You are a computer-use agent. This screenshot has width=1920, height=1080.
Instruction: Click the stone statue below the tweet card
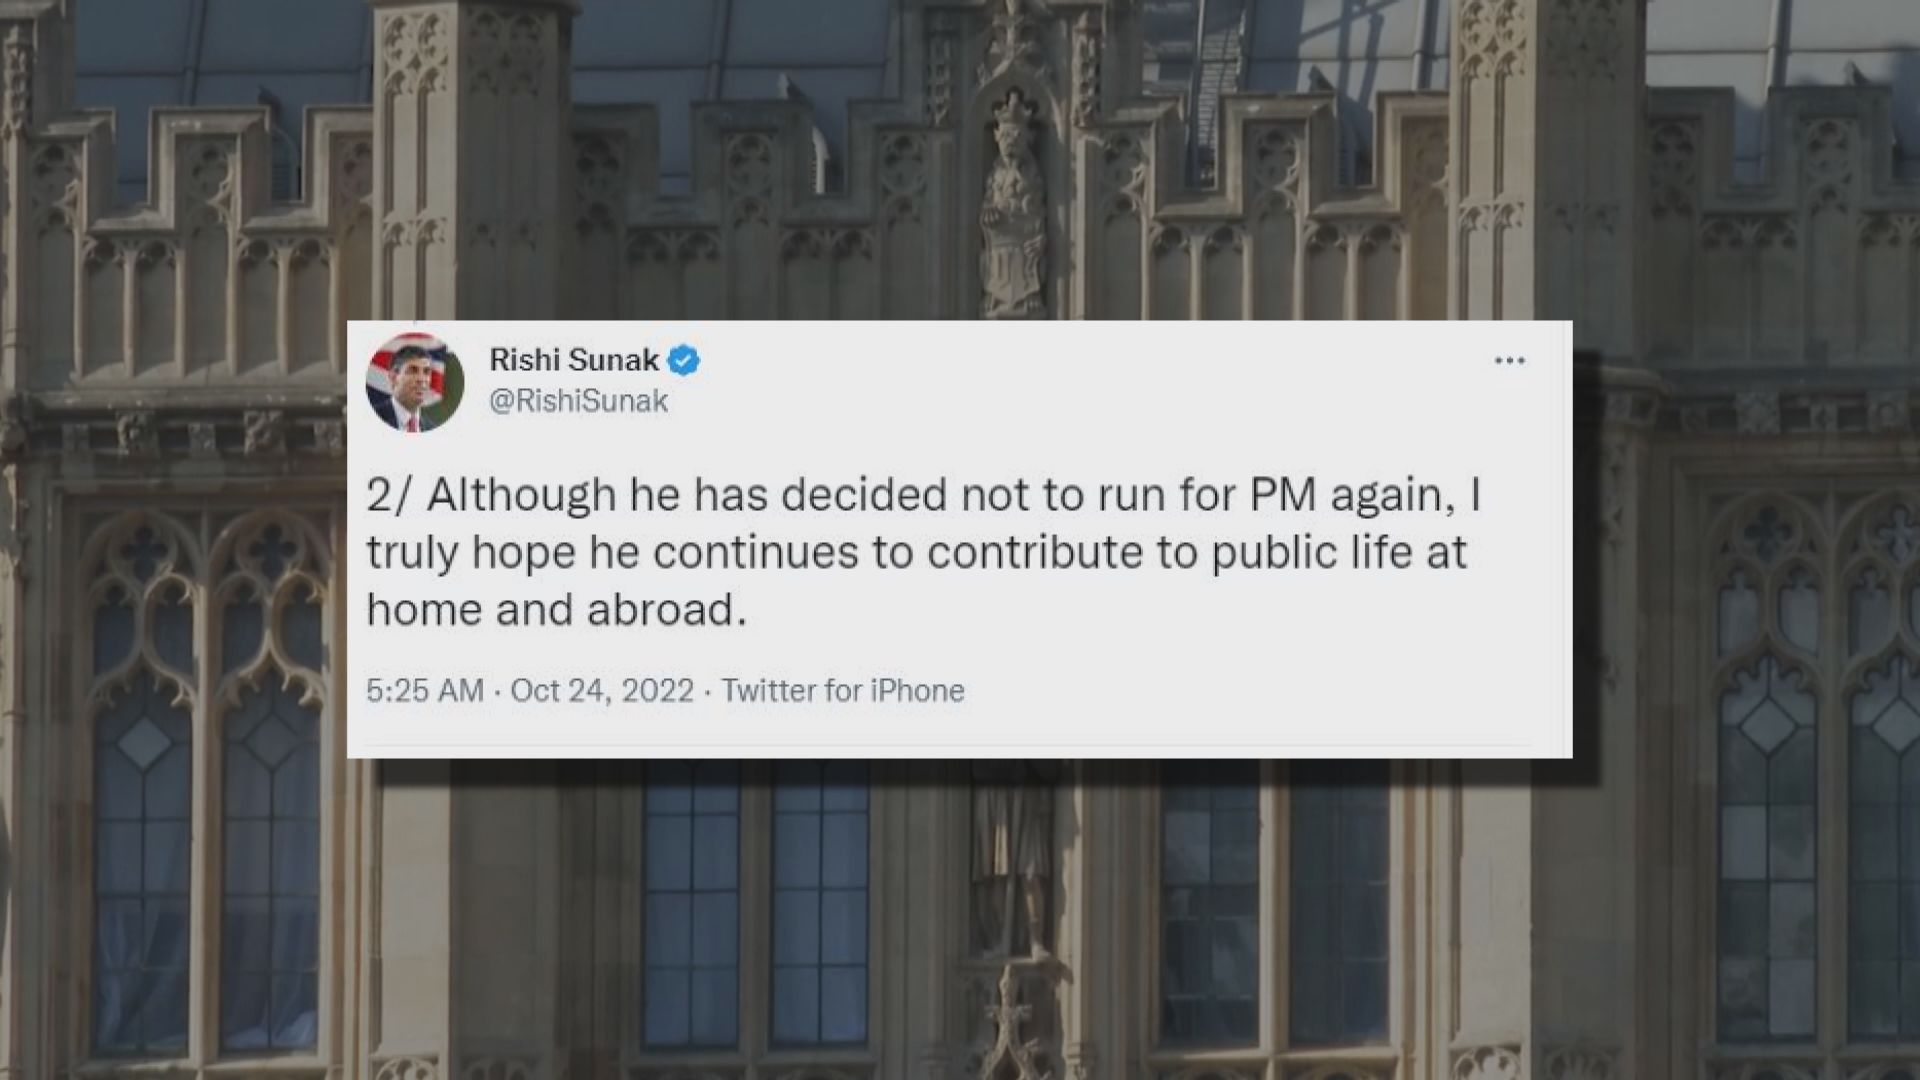pos(1010,870)
